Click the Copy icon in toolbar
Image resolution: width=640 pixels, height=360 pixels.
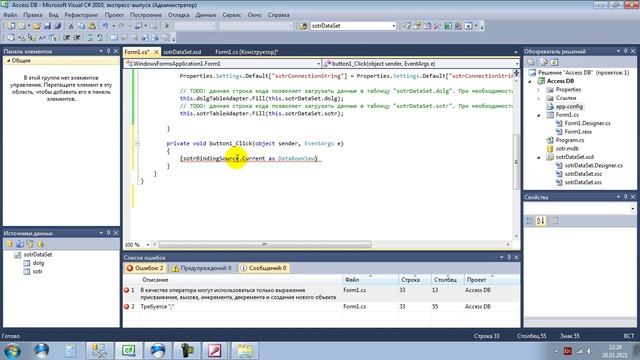(81, 26)
